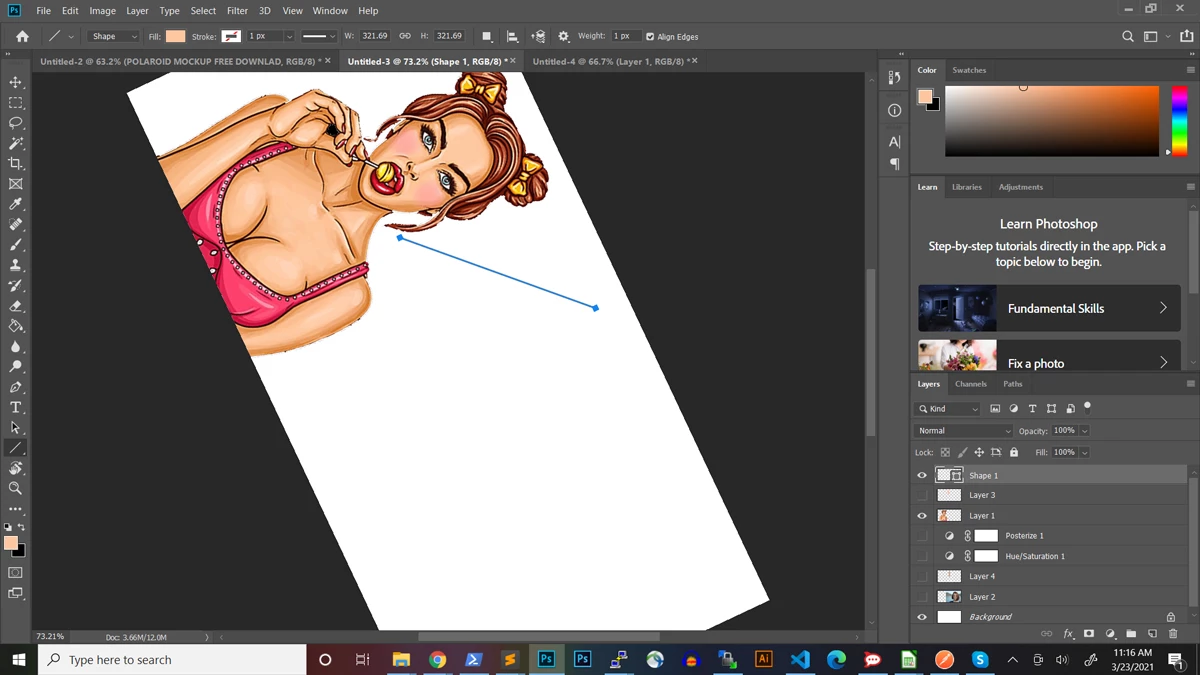Select the Clone Stamp tool

coord(16,265)
